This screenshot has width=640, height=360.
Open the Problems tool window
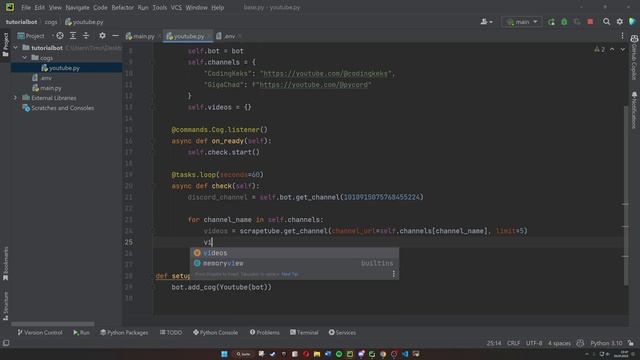(264, 333)
